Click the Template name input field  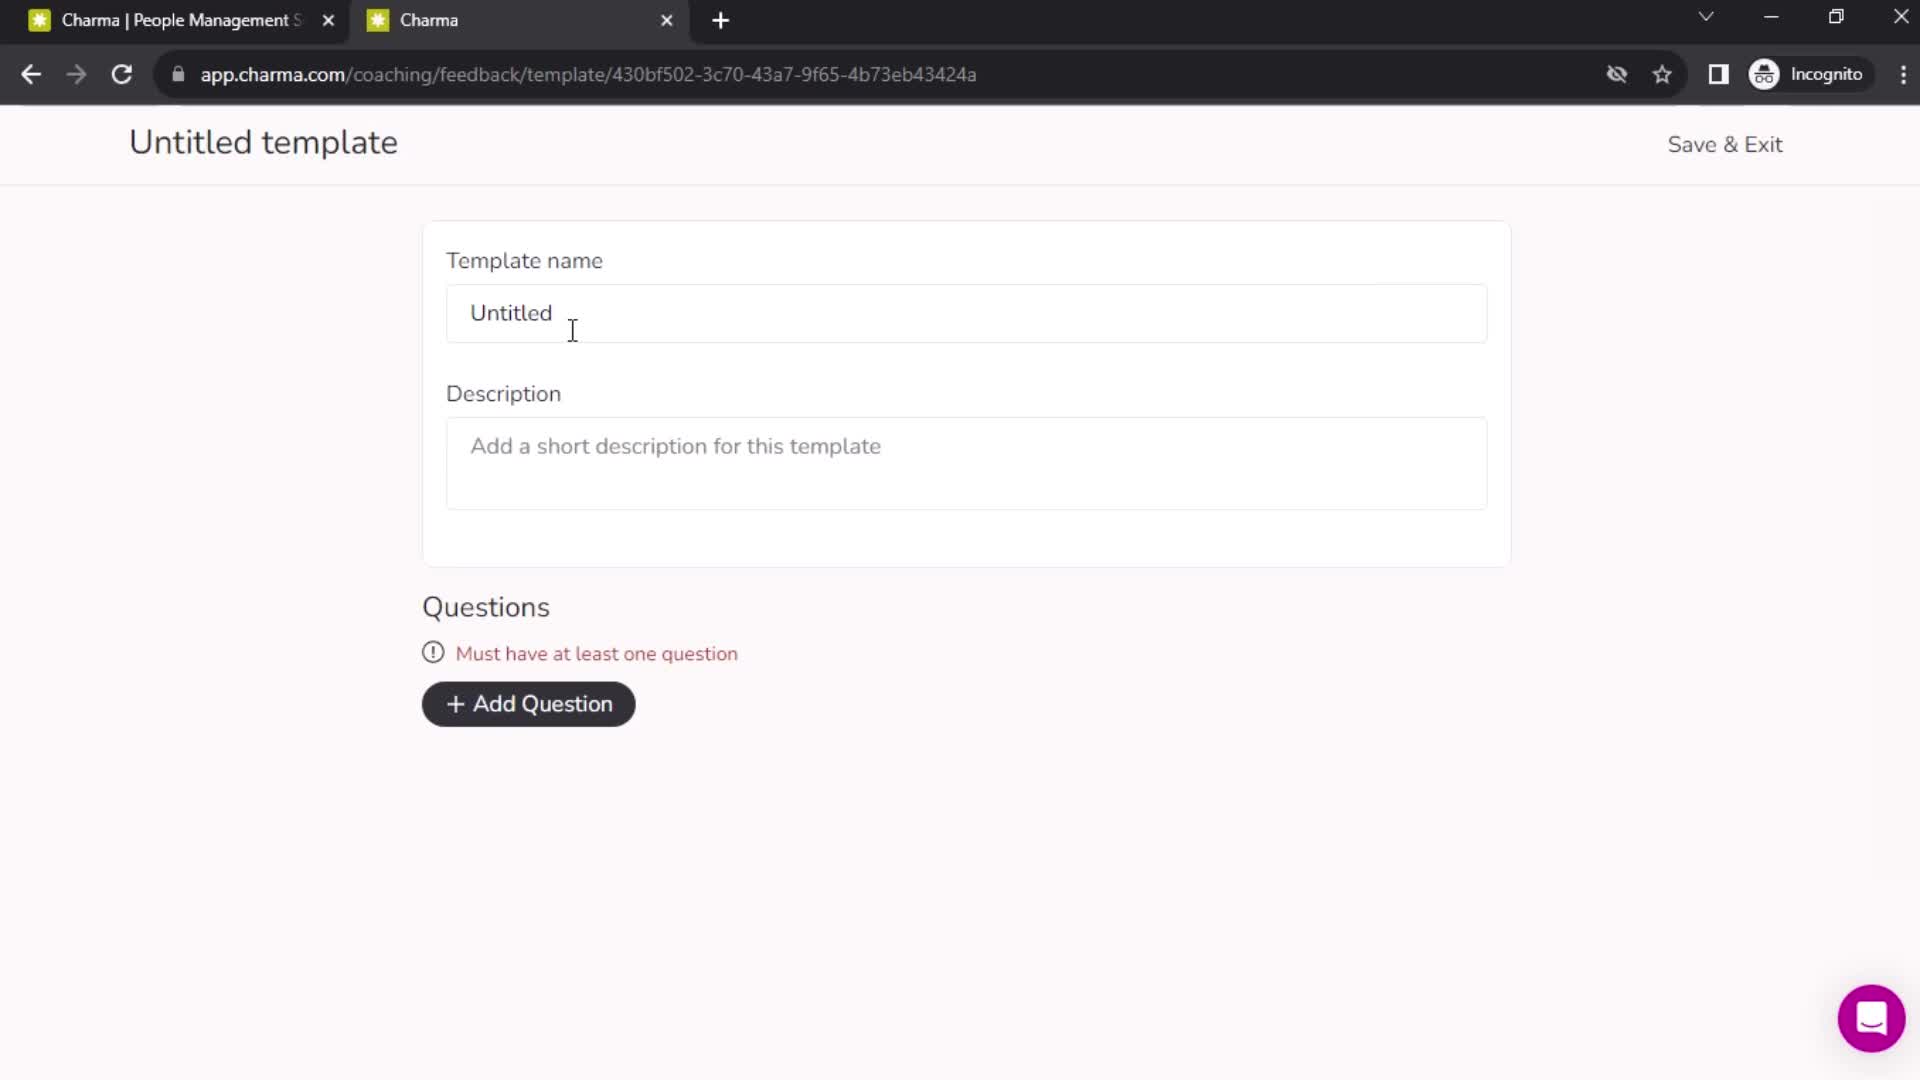pos(969,313)
